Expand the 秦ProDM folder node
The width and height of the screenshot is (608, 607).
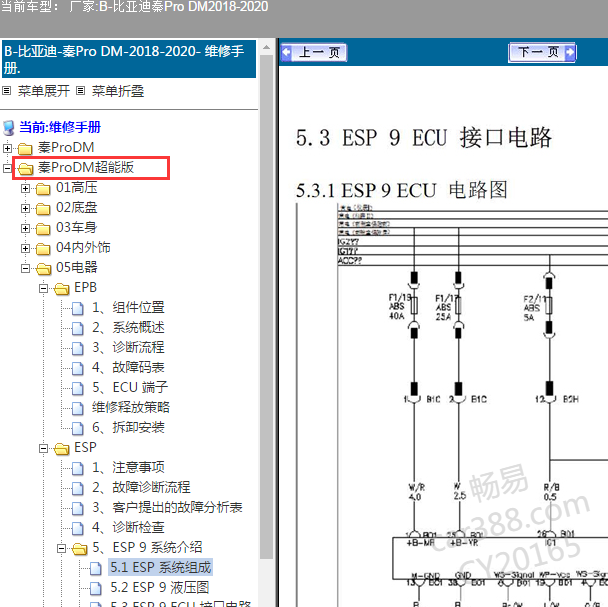click(x=7, y=148)
